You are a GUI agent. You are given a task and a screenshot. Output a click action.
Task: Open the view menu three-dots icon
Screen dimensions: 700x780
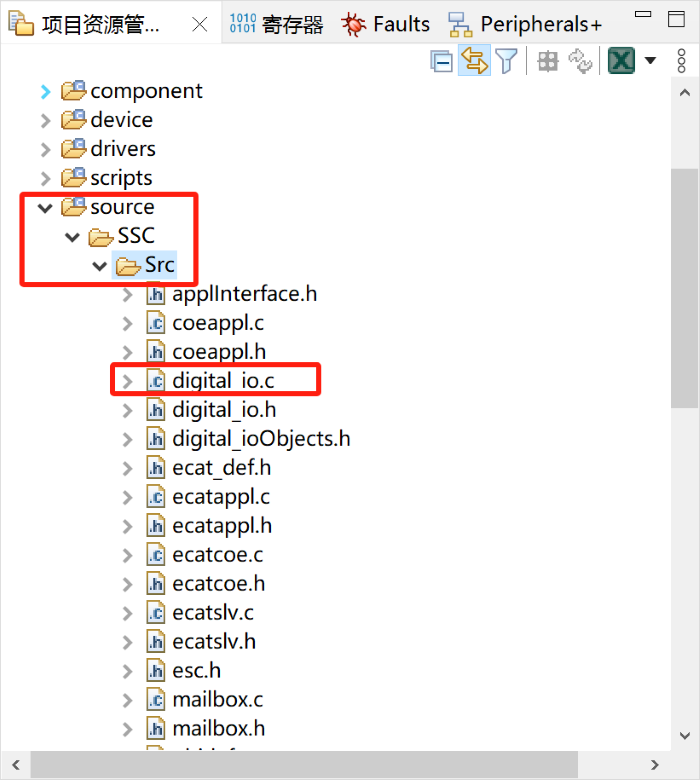[x=683, y=61]
